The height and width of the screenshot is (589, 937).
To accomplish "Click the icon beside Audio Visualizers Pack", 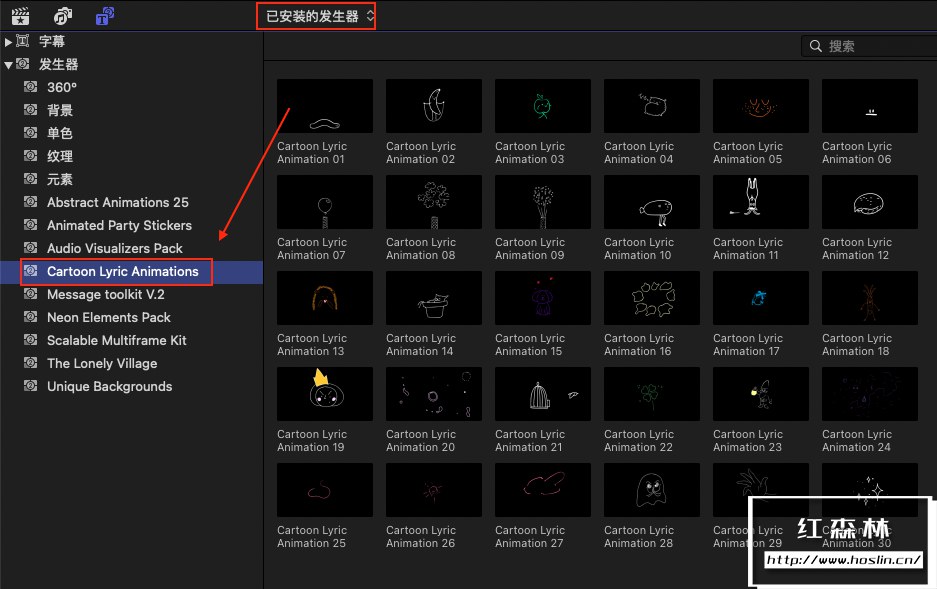I will coord(30,248).
